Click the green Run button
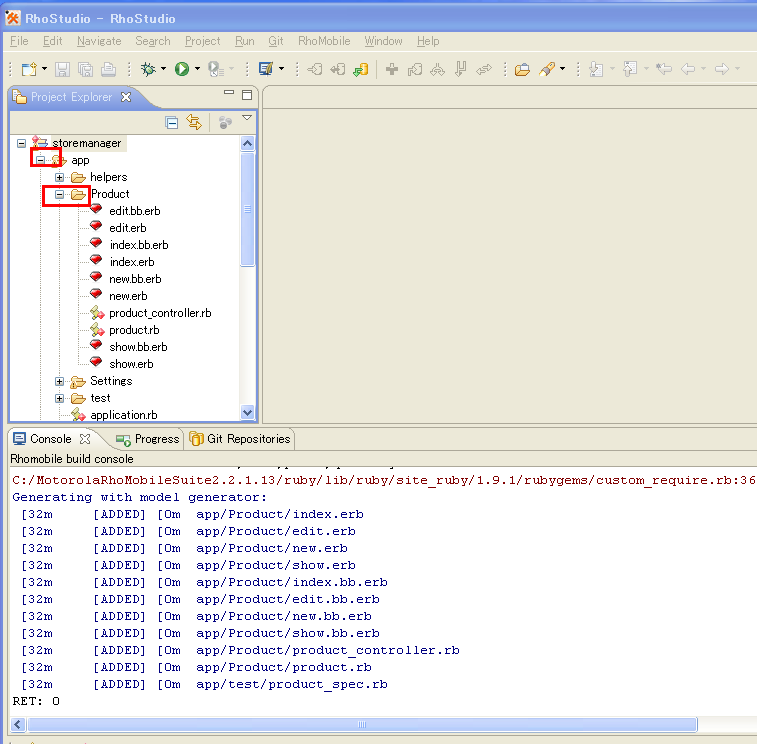 point(182,69)
